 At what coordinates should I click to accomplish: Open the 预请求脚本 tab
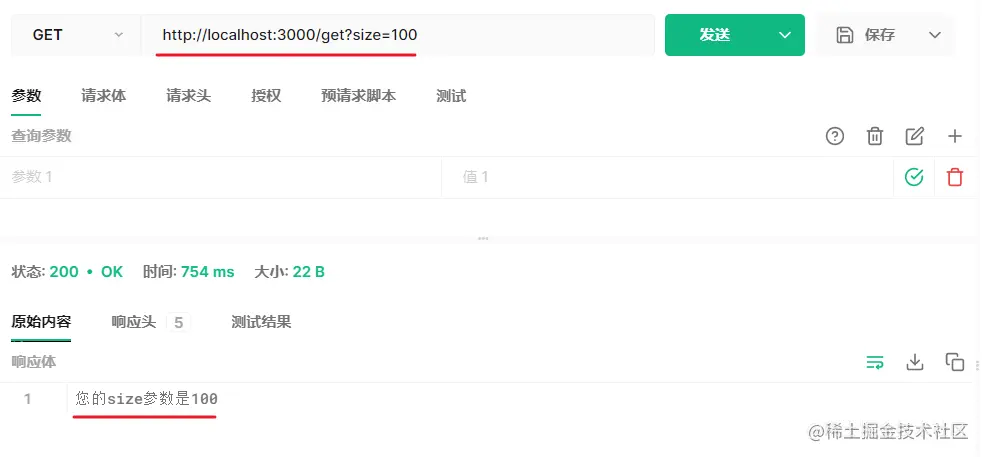pos(358,96)
